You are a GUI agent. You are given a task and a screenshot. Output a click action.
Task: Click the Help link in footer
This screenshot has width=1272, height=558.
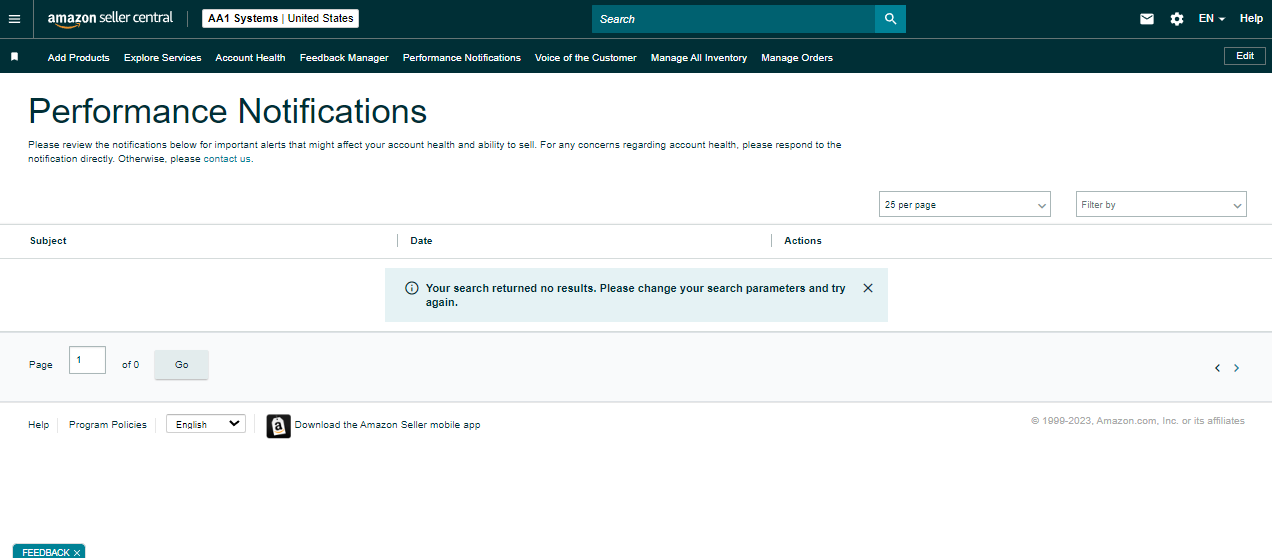tap(38, 425)
